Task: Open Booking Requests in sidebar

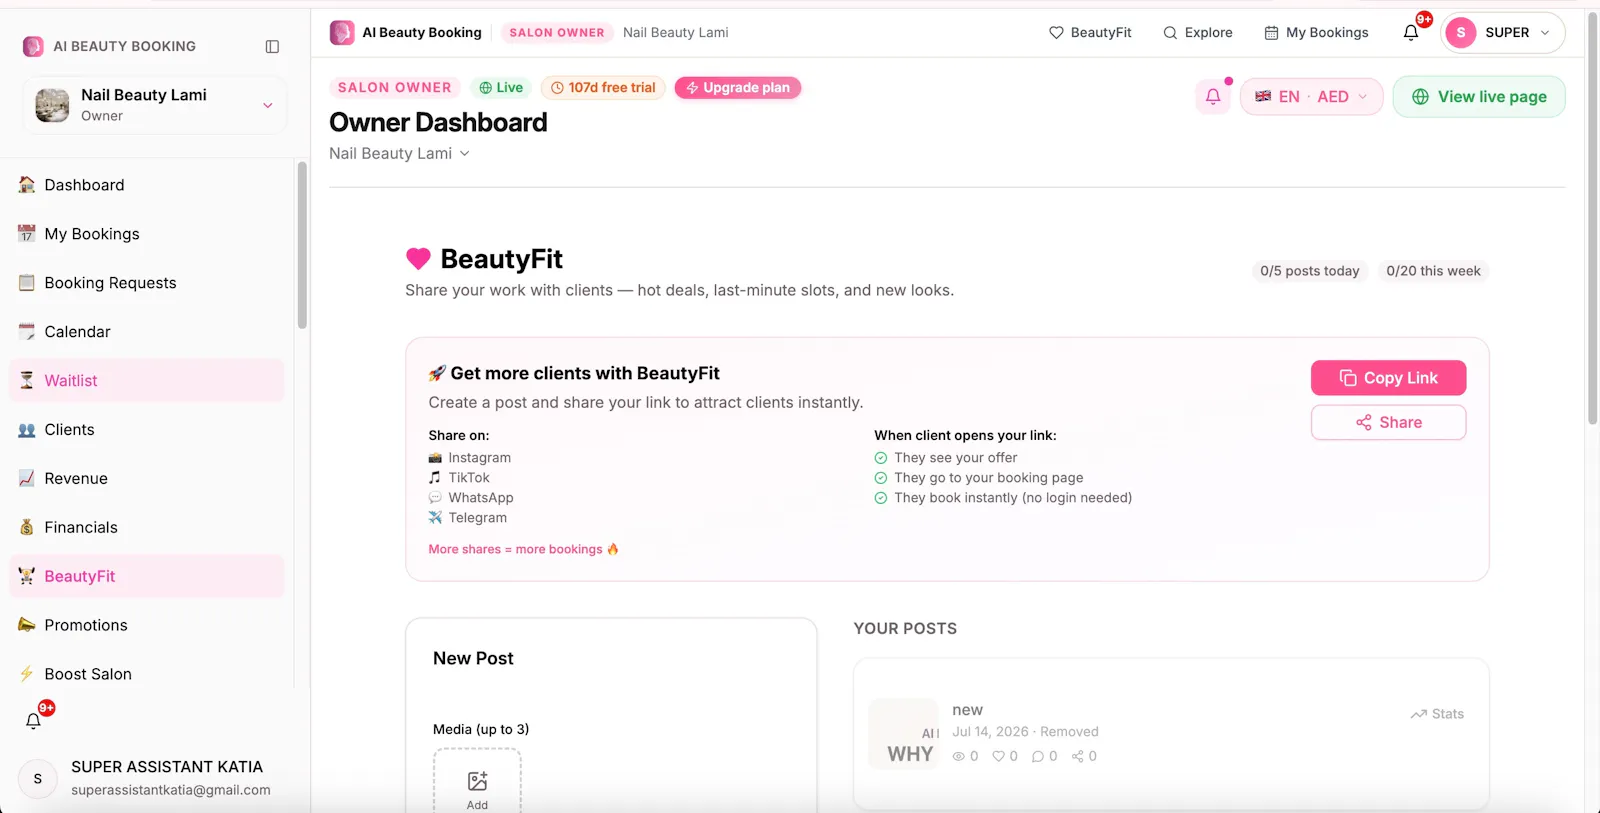Action: pos(147,283)
